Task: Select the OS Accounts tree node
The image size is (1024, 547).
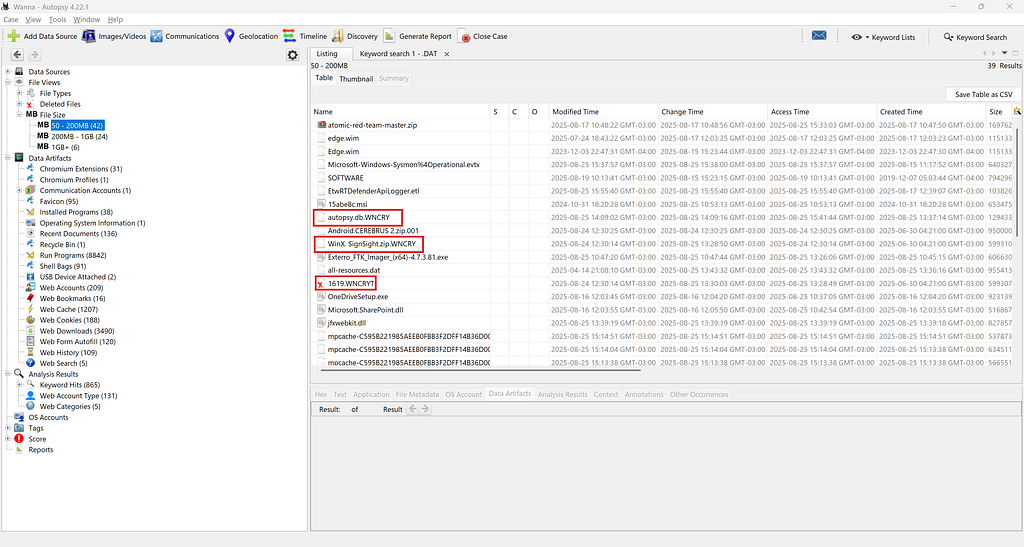Action: coord(48,417)
